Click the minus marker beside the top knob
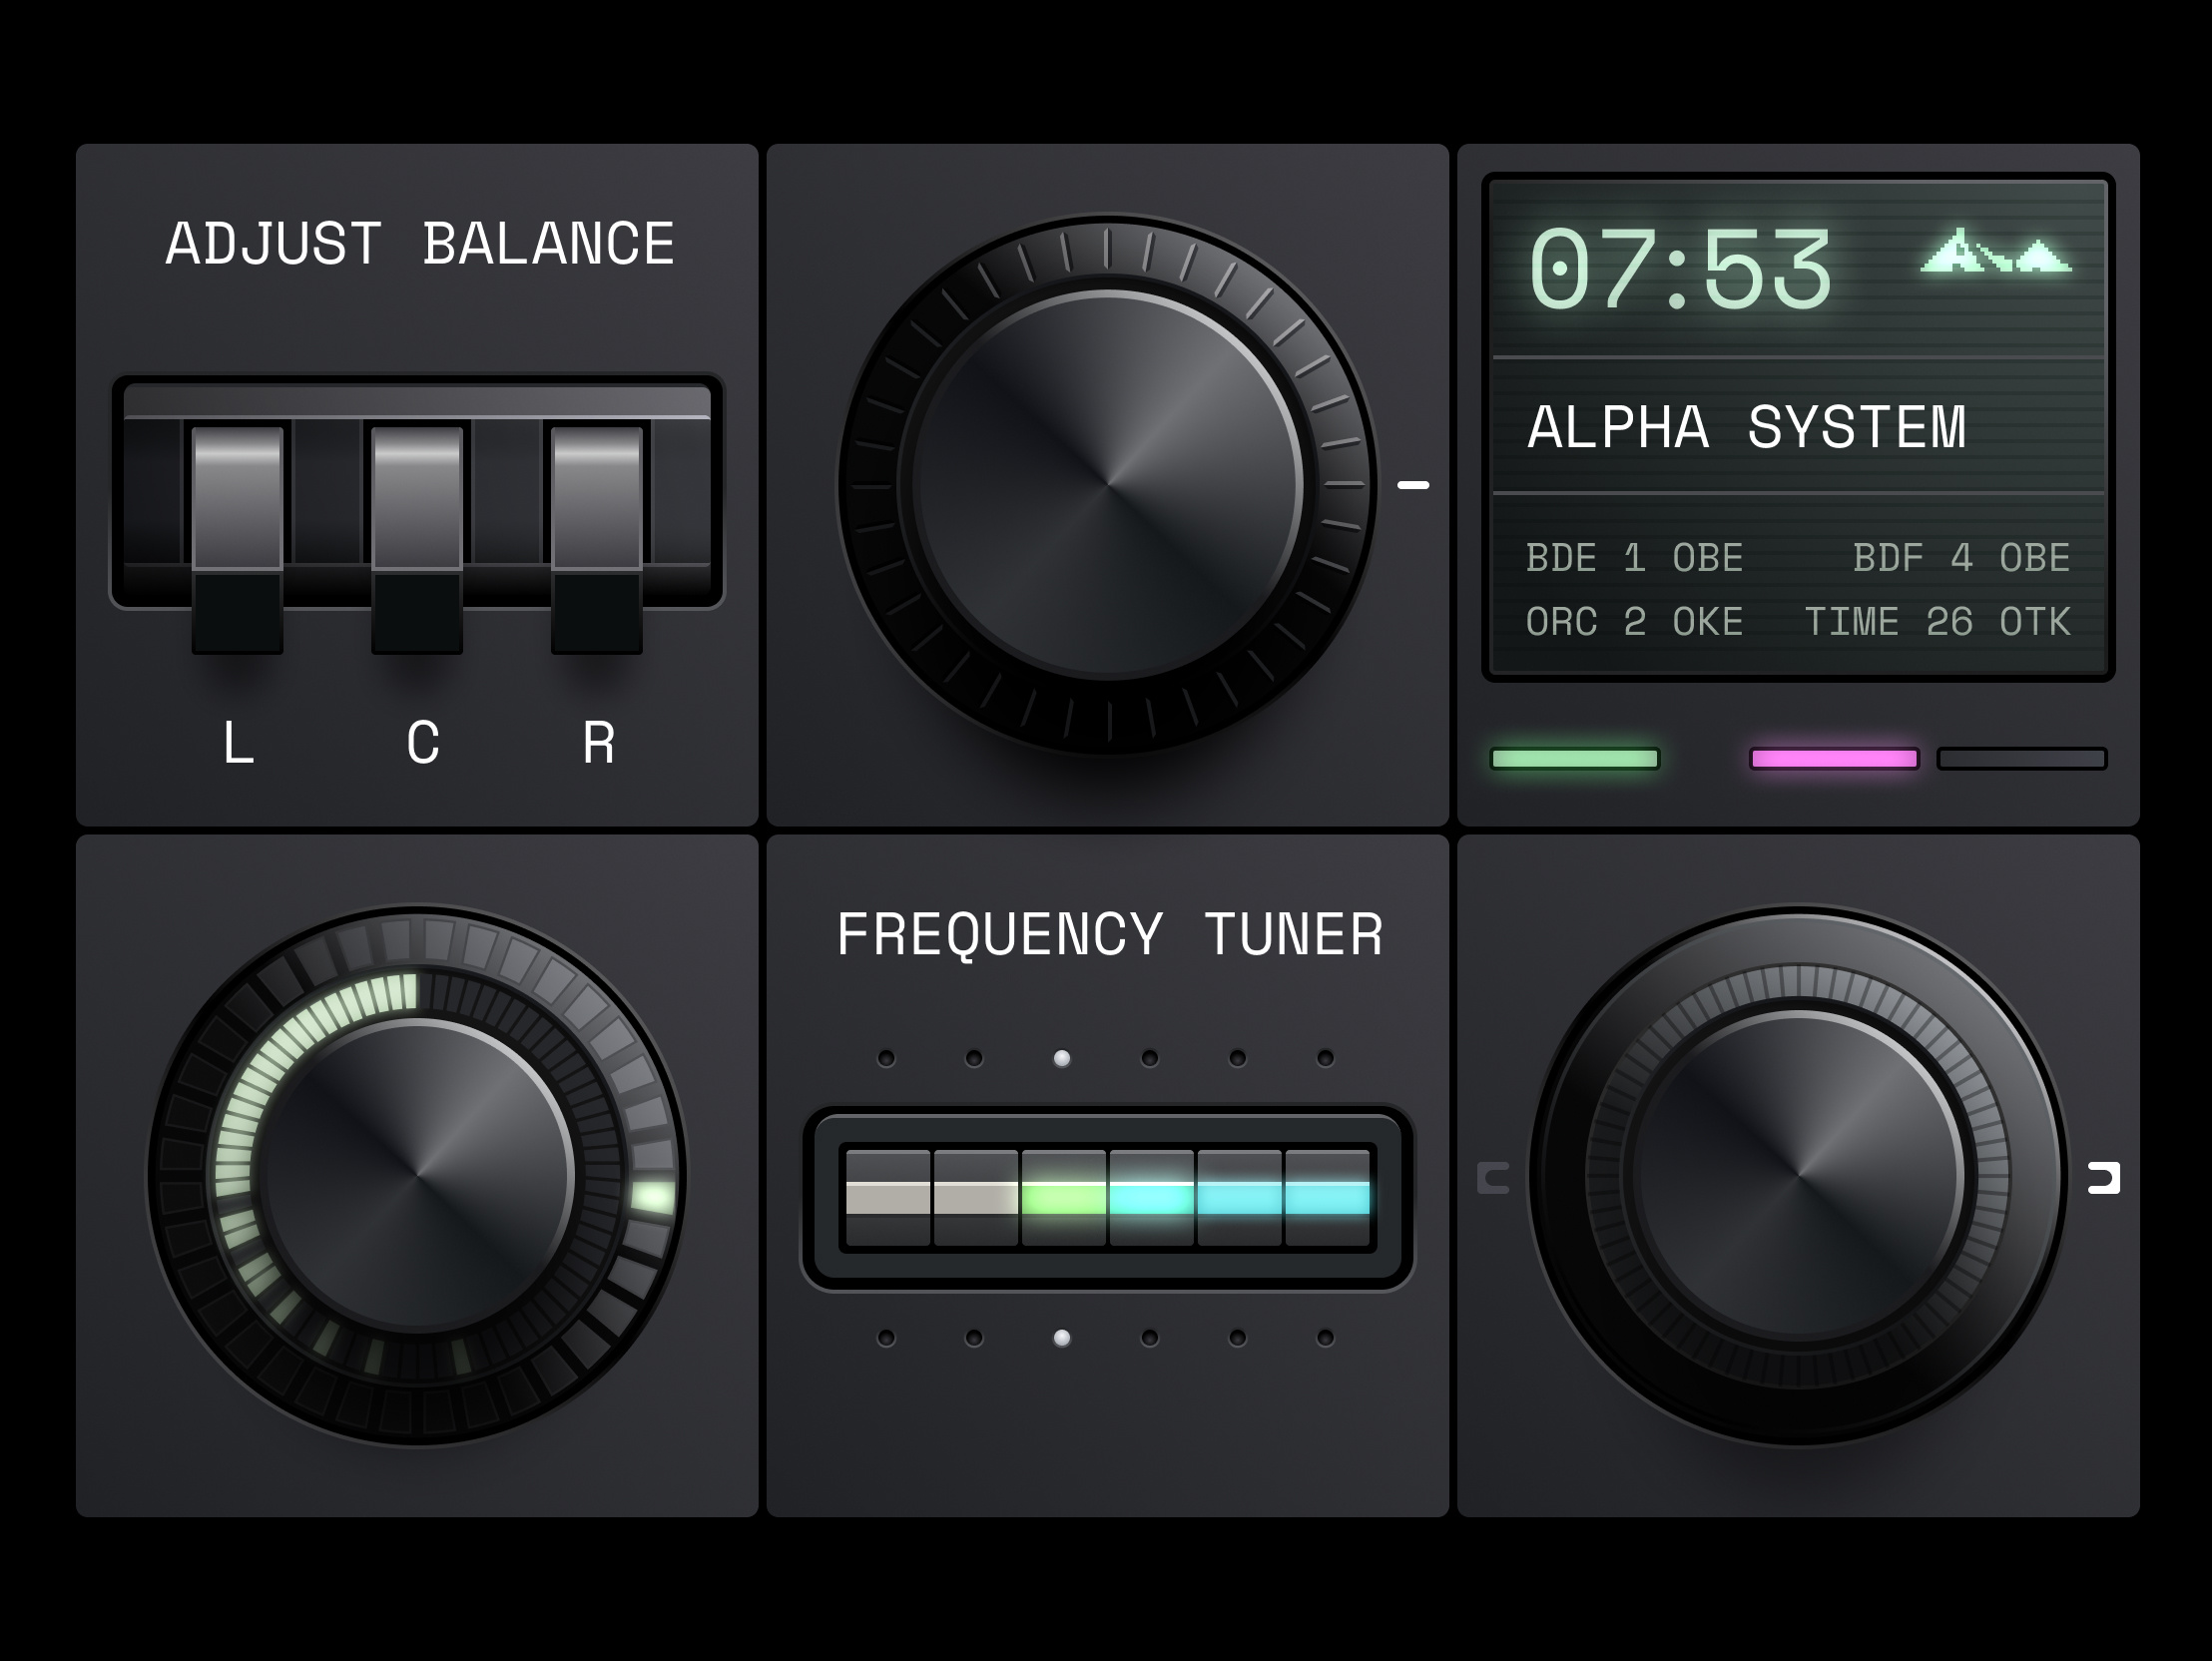 [x=1413, y=487]
